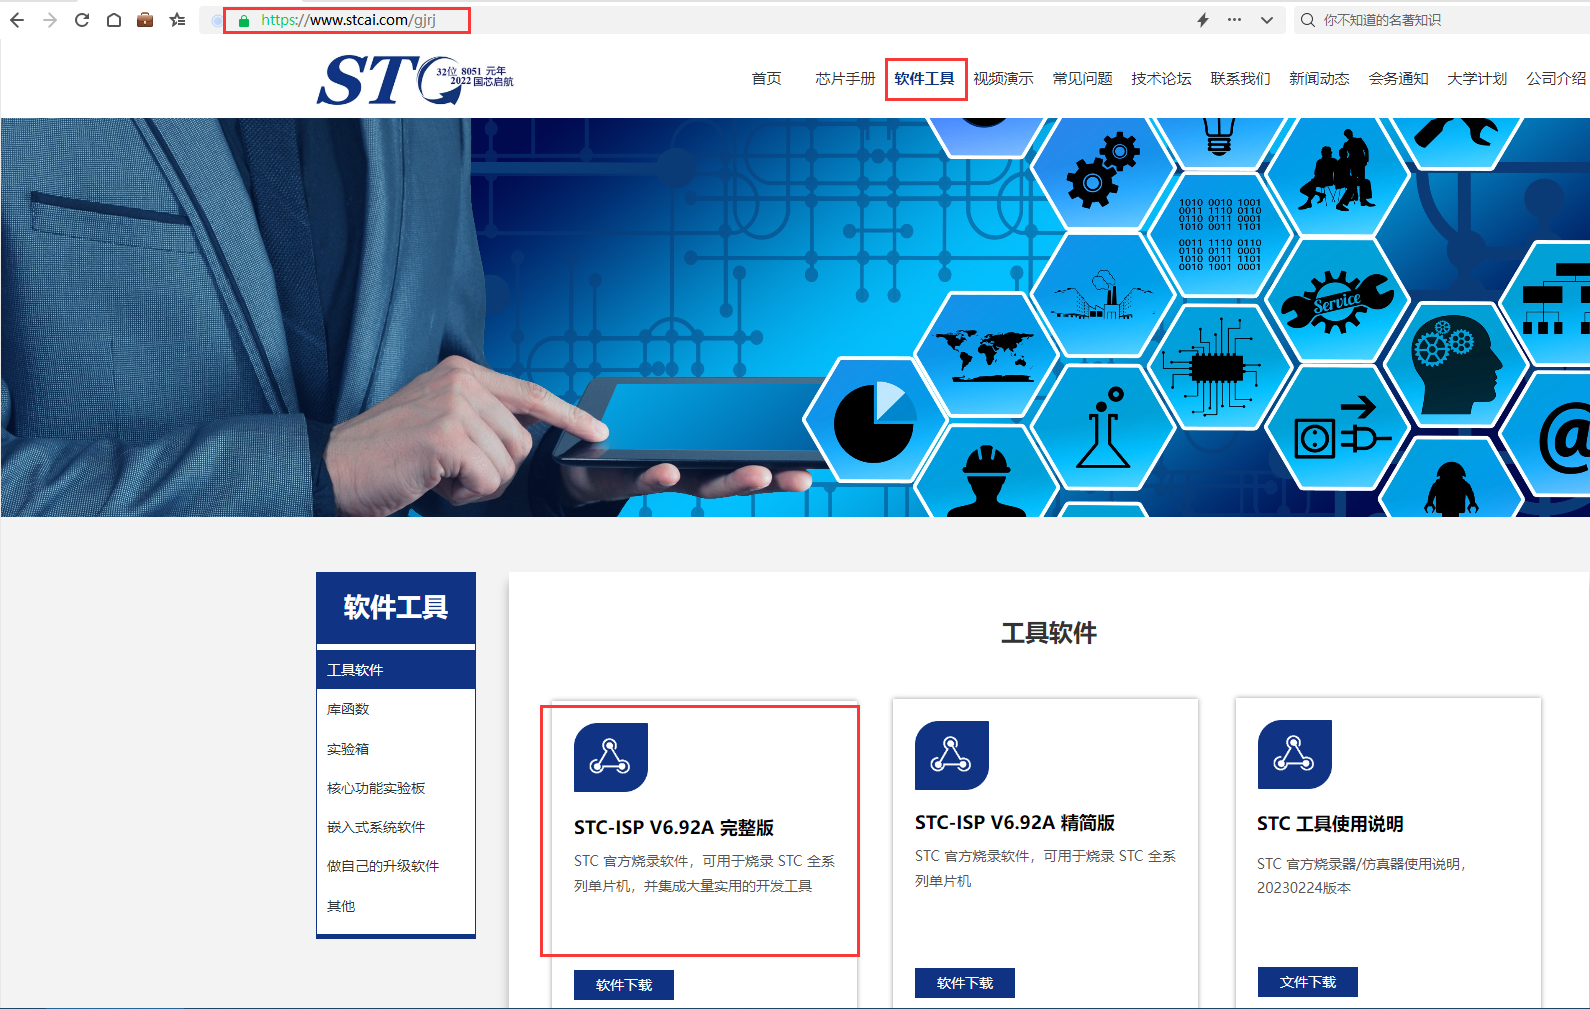Open the favorites star list icon
Screen dimensions: 1590x1009
177,20
